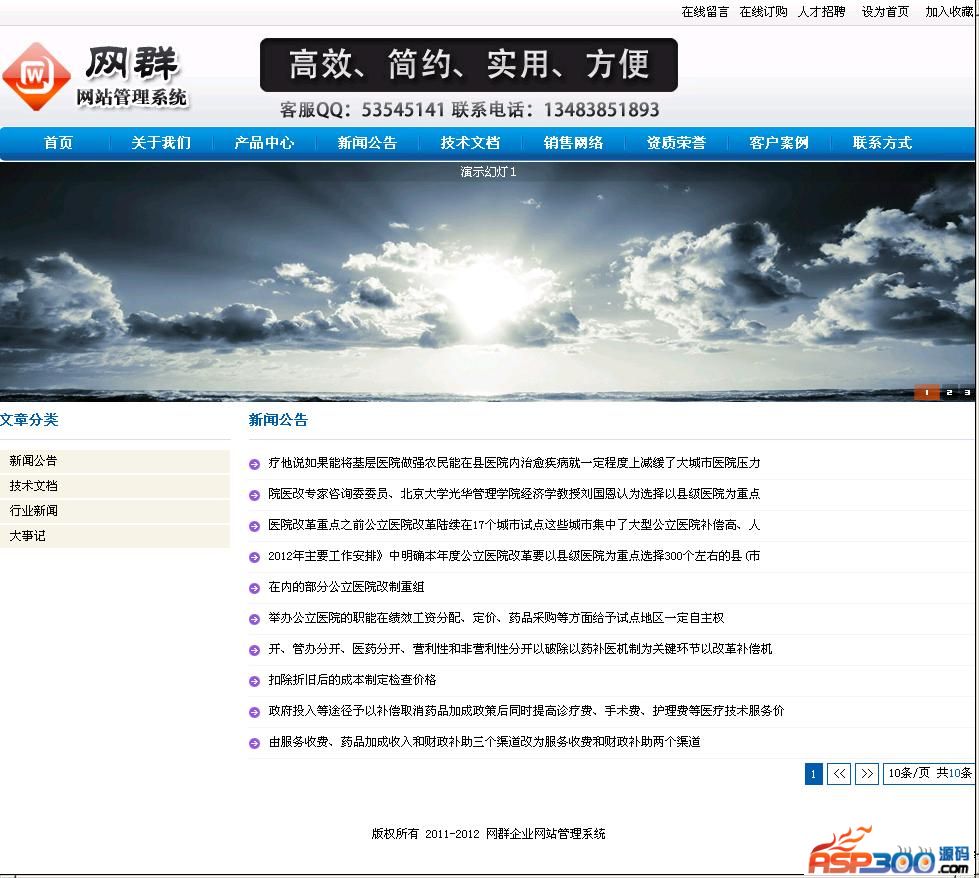Select 新闻公告 category in sidebar
The image size is (979, 878).
(x=115, y=461)
